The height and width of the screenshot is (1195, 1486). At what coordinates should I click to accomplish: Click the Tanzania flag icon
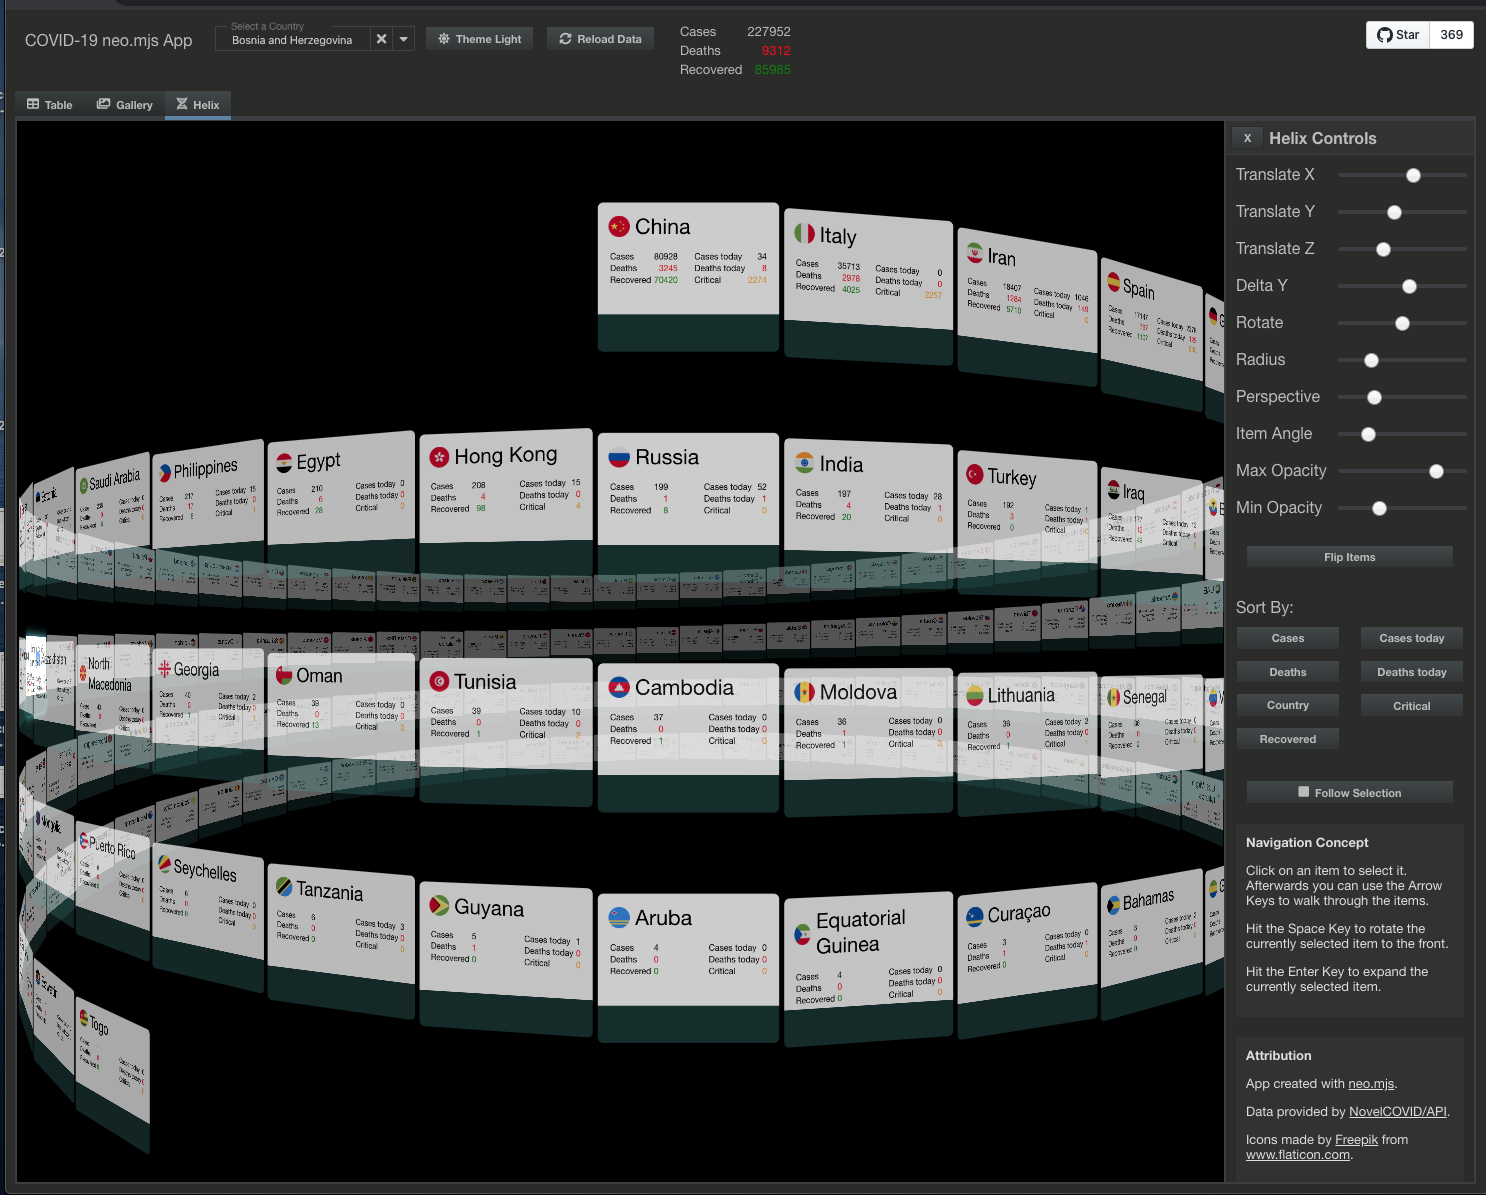[284, 887]
